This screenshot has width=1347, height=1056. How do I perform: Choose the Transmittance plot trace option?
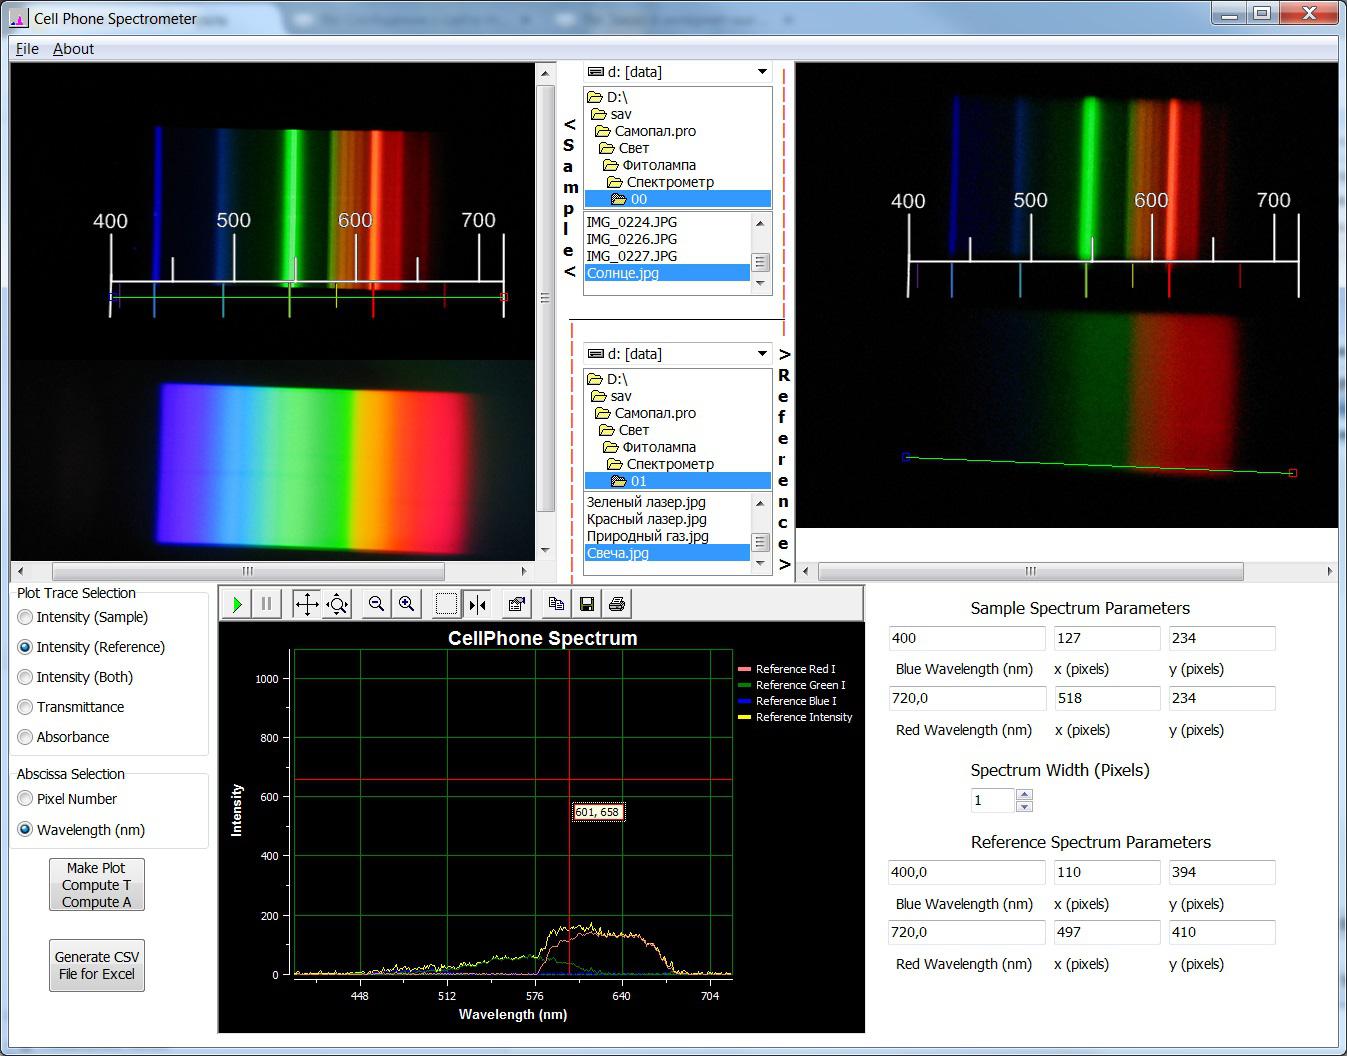point(26,707)
